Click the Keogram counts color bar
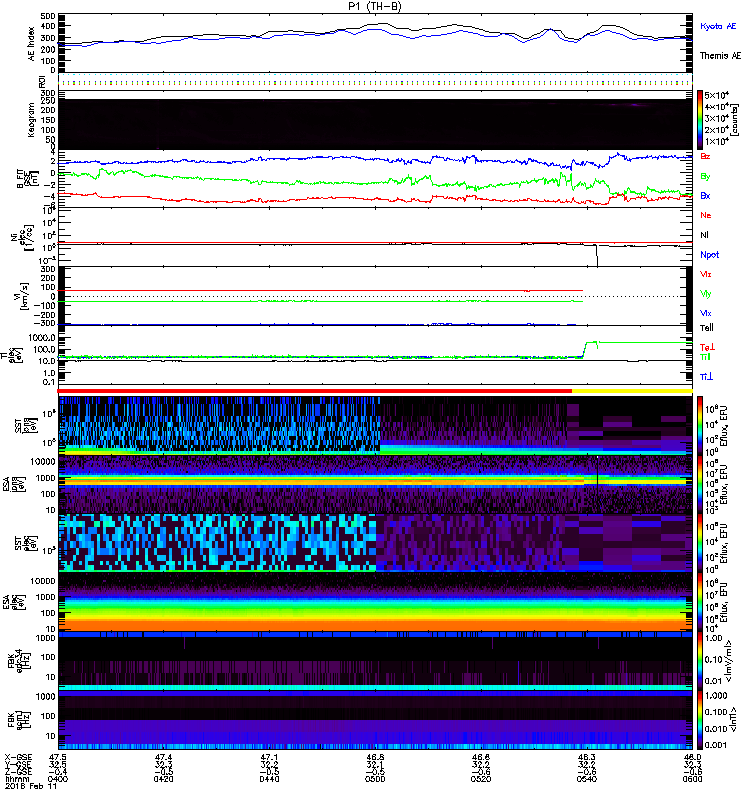Screen dimensions: 750x800 [x=701, y=119]
